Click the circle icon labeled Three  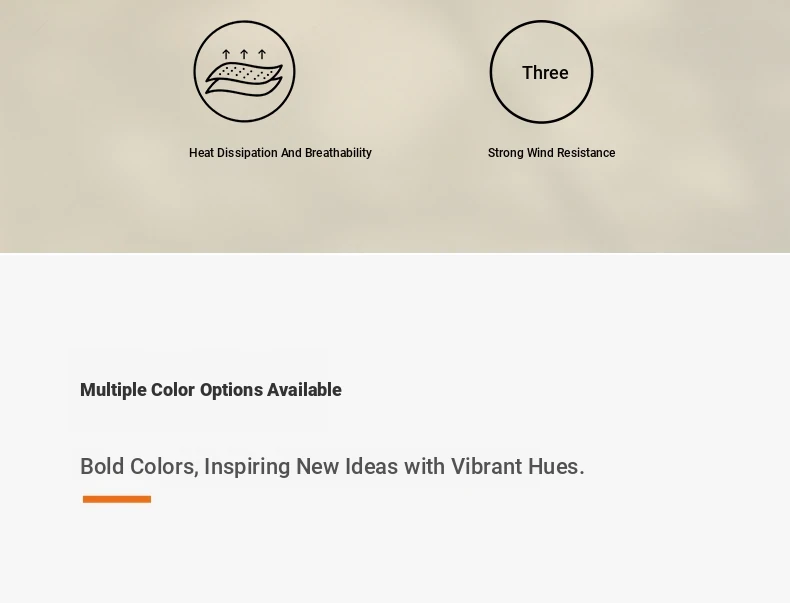542,72
